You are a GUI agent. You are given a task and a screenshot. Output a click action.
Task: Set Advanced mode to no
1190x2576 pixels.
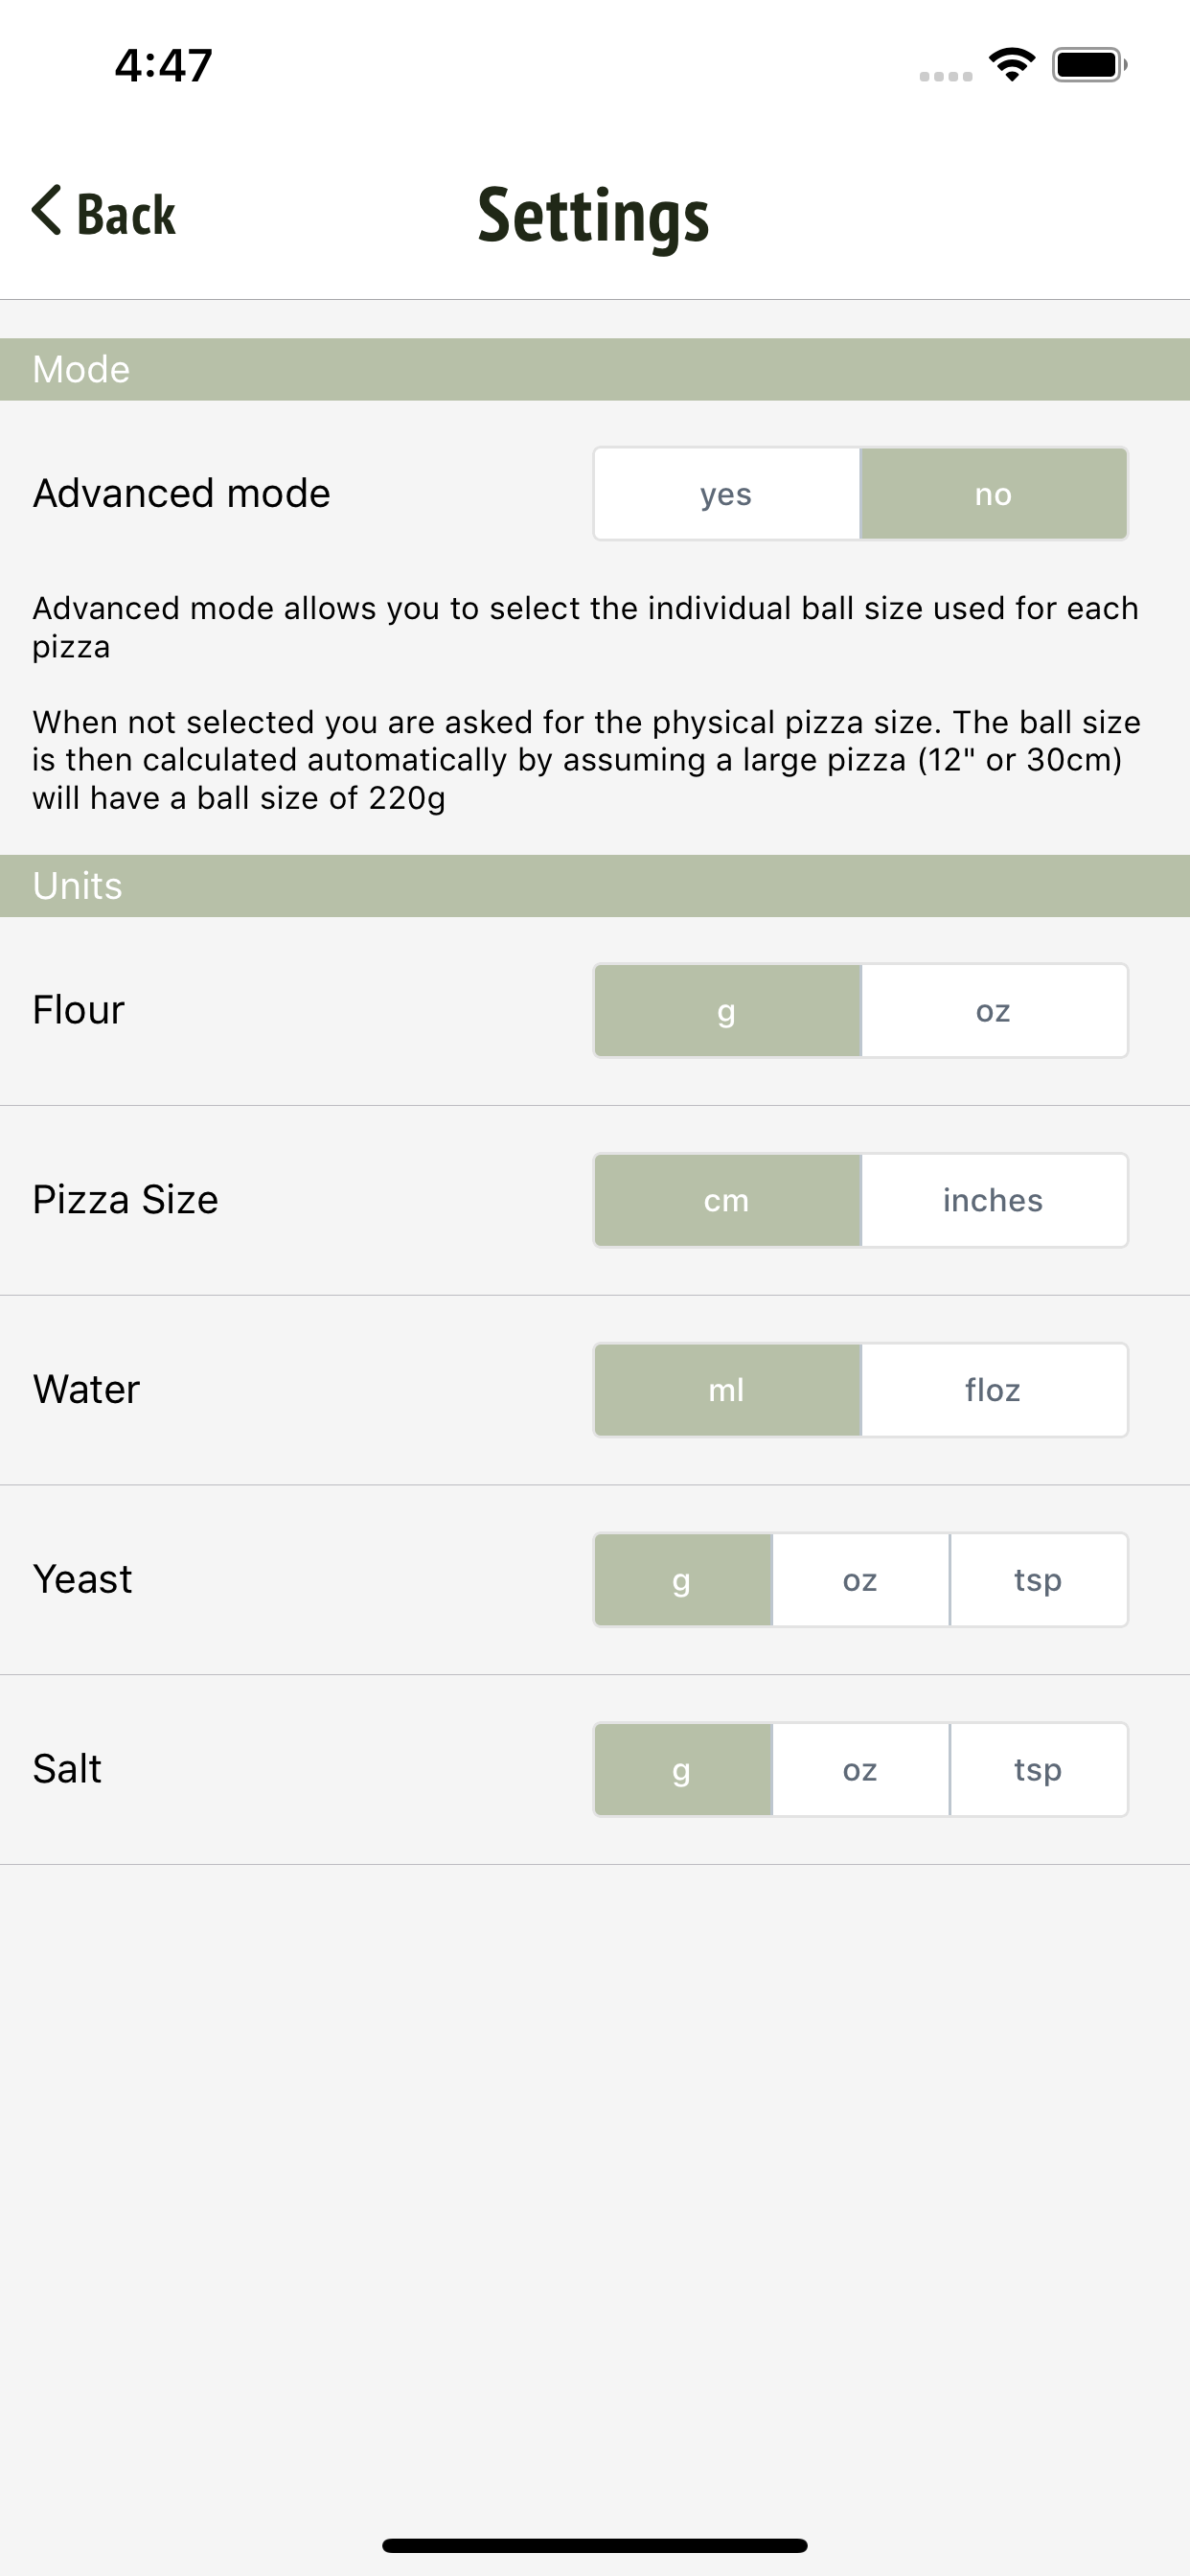click(x=993, y=494)
